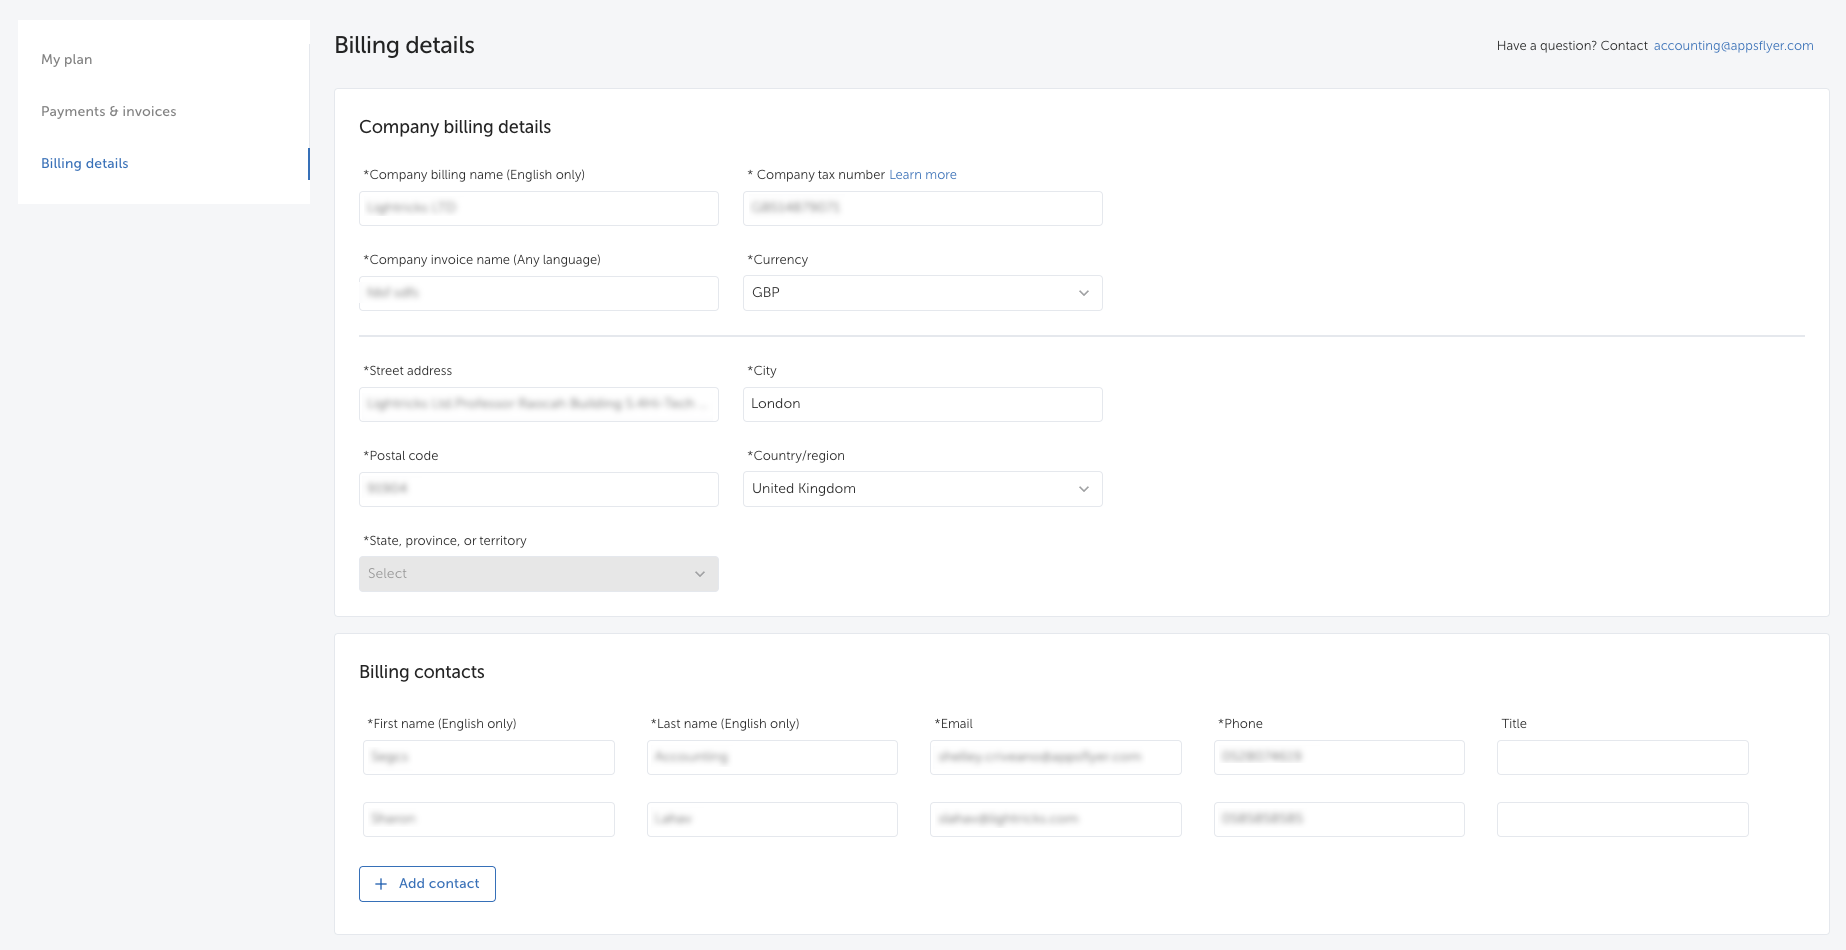Click into the Street address field
The height and width of the screenshot is (950, 1846).
coord(538,404)
